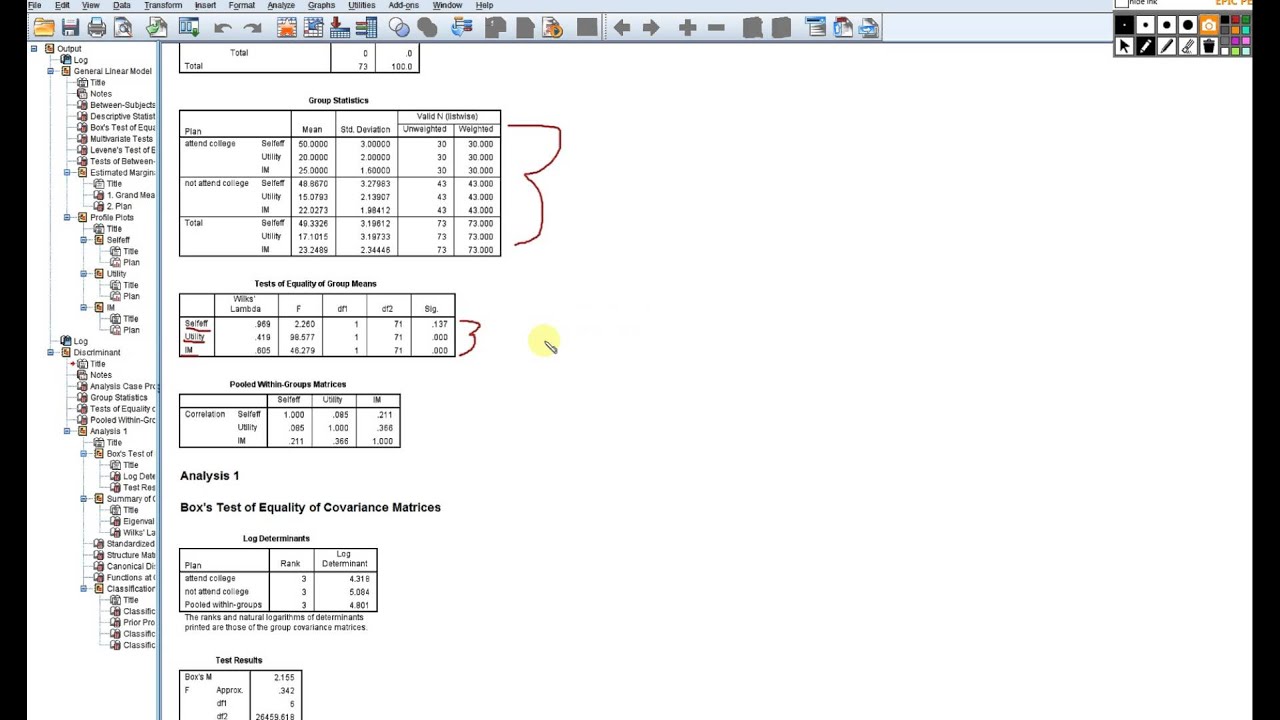Click the Tests of Equality of Group Means title
The height and width of the screenshot is (720, 1280).
315,284
